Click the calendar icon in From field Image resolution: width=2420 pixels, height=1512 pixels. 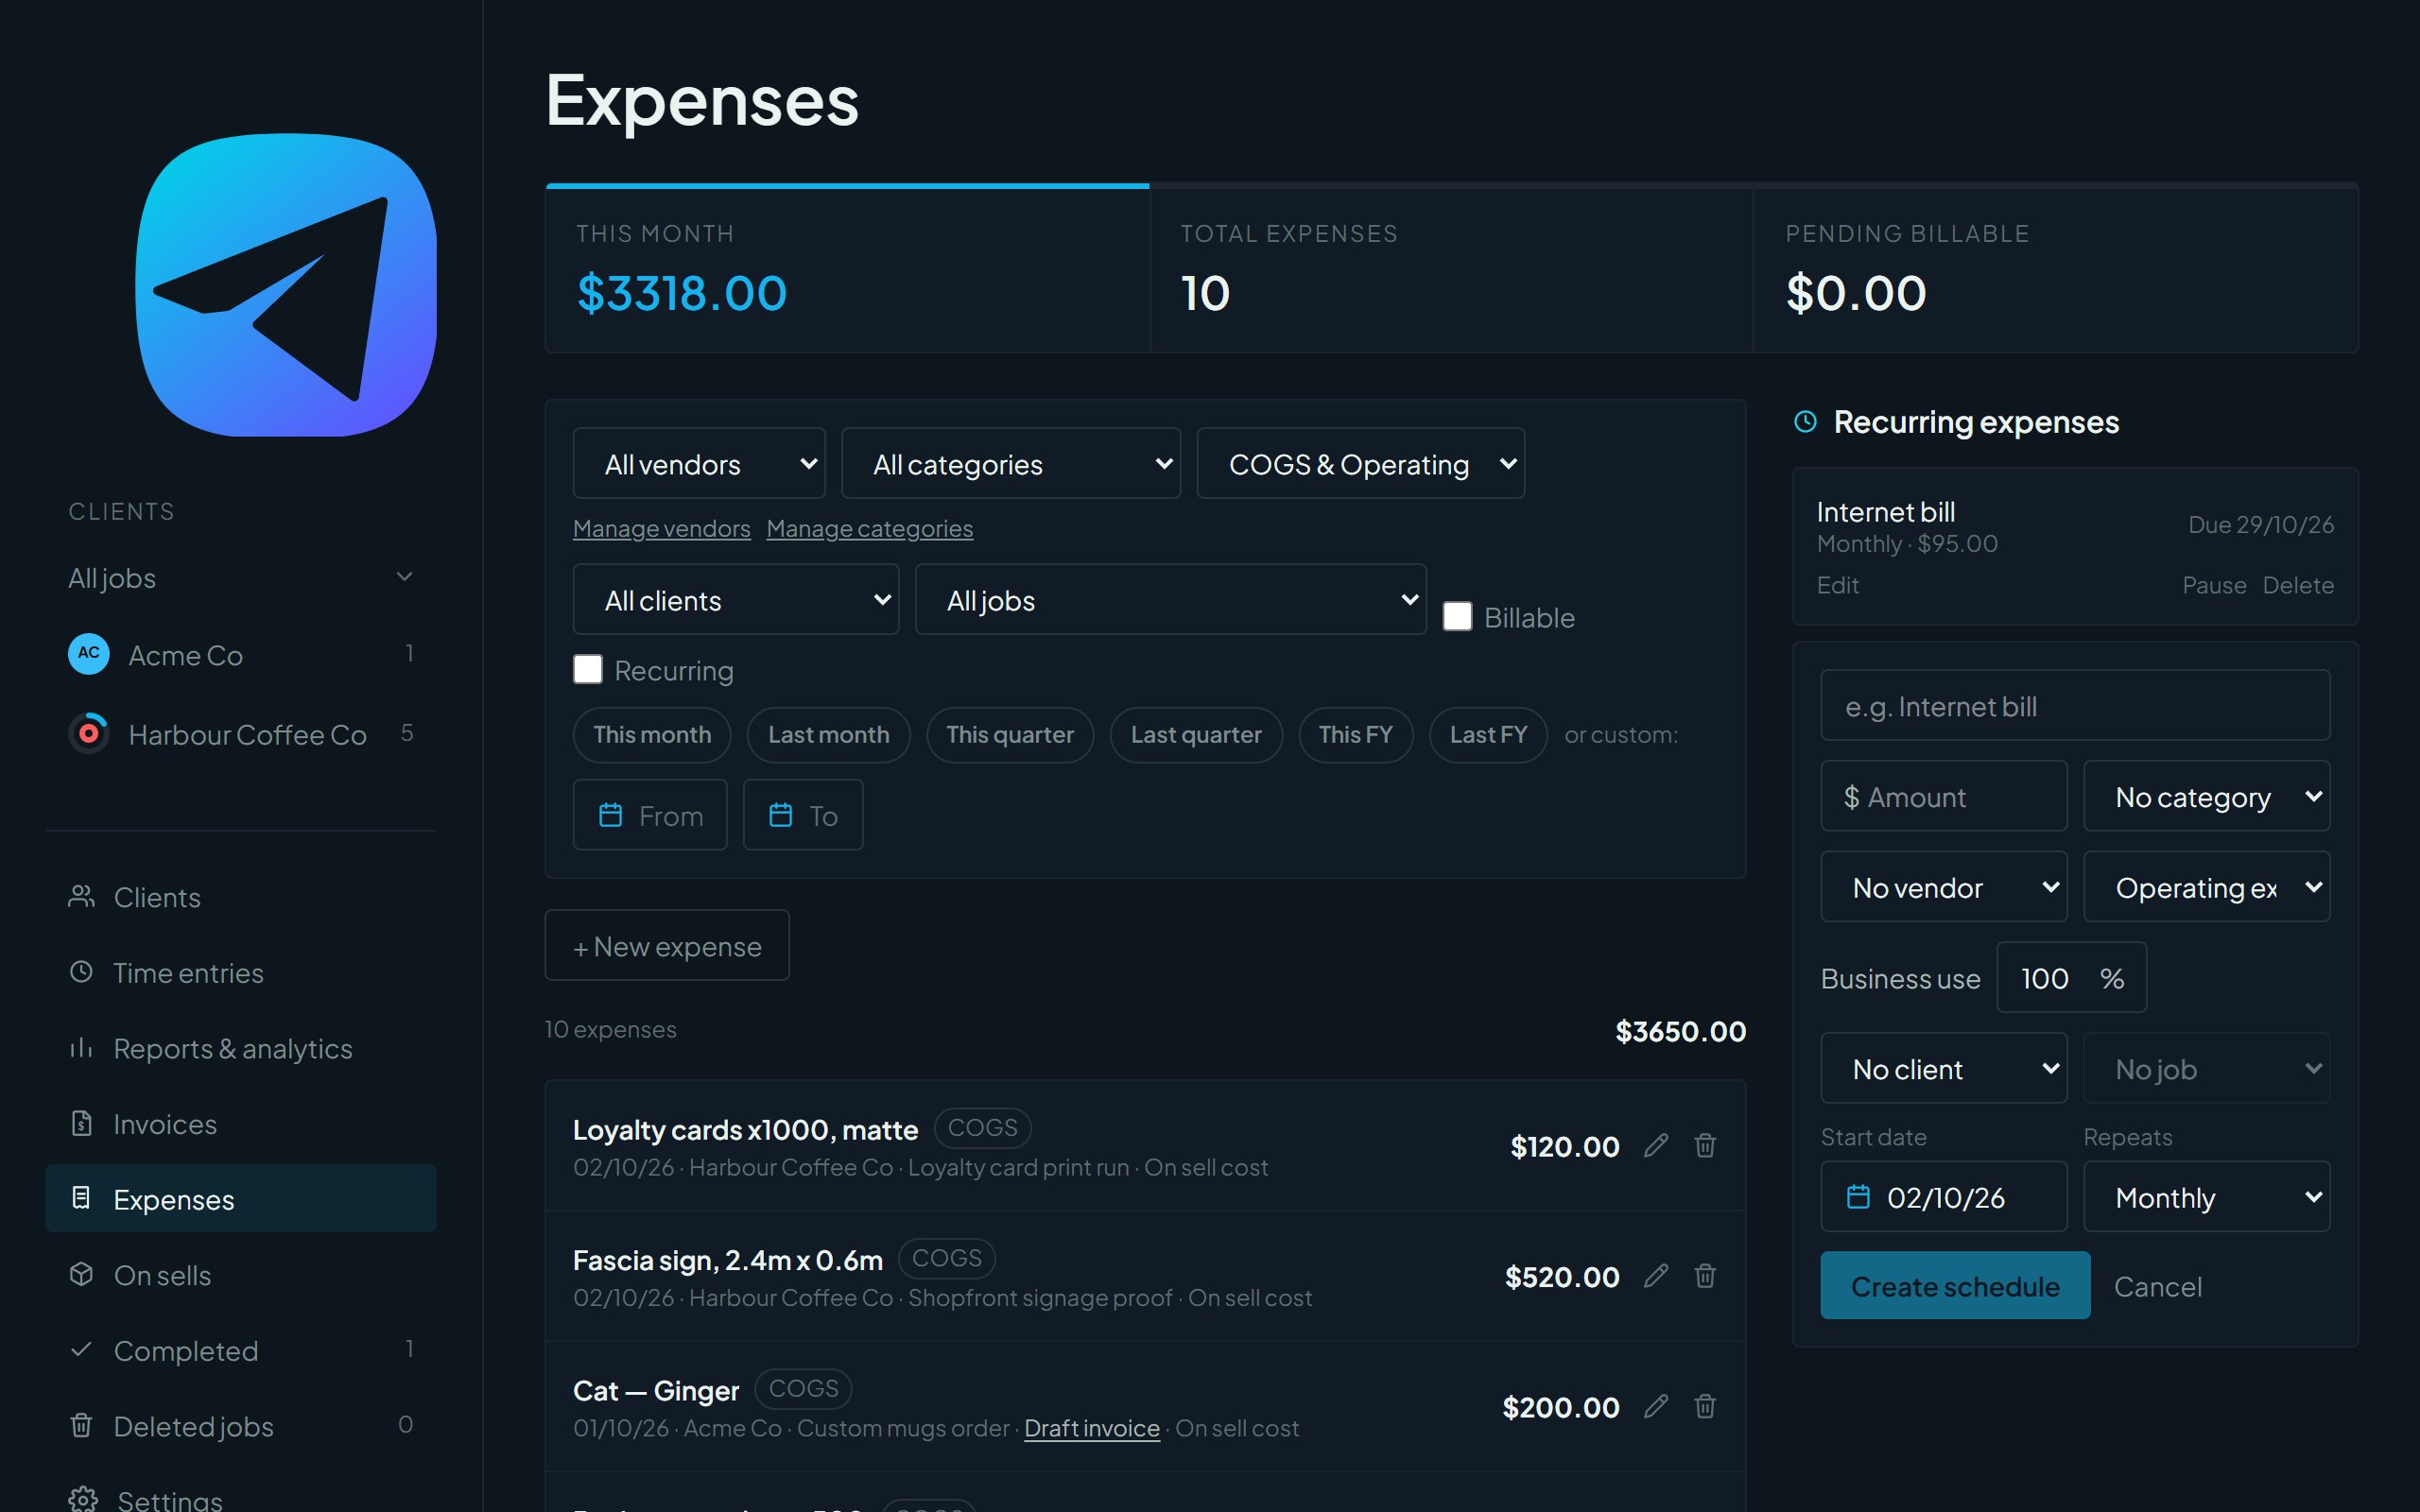coord(610,815)
